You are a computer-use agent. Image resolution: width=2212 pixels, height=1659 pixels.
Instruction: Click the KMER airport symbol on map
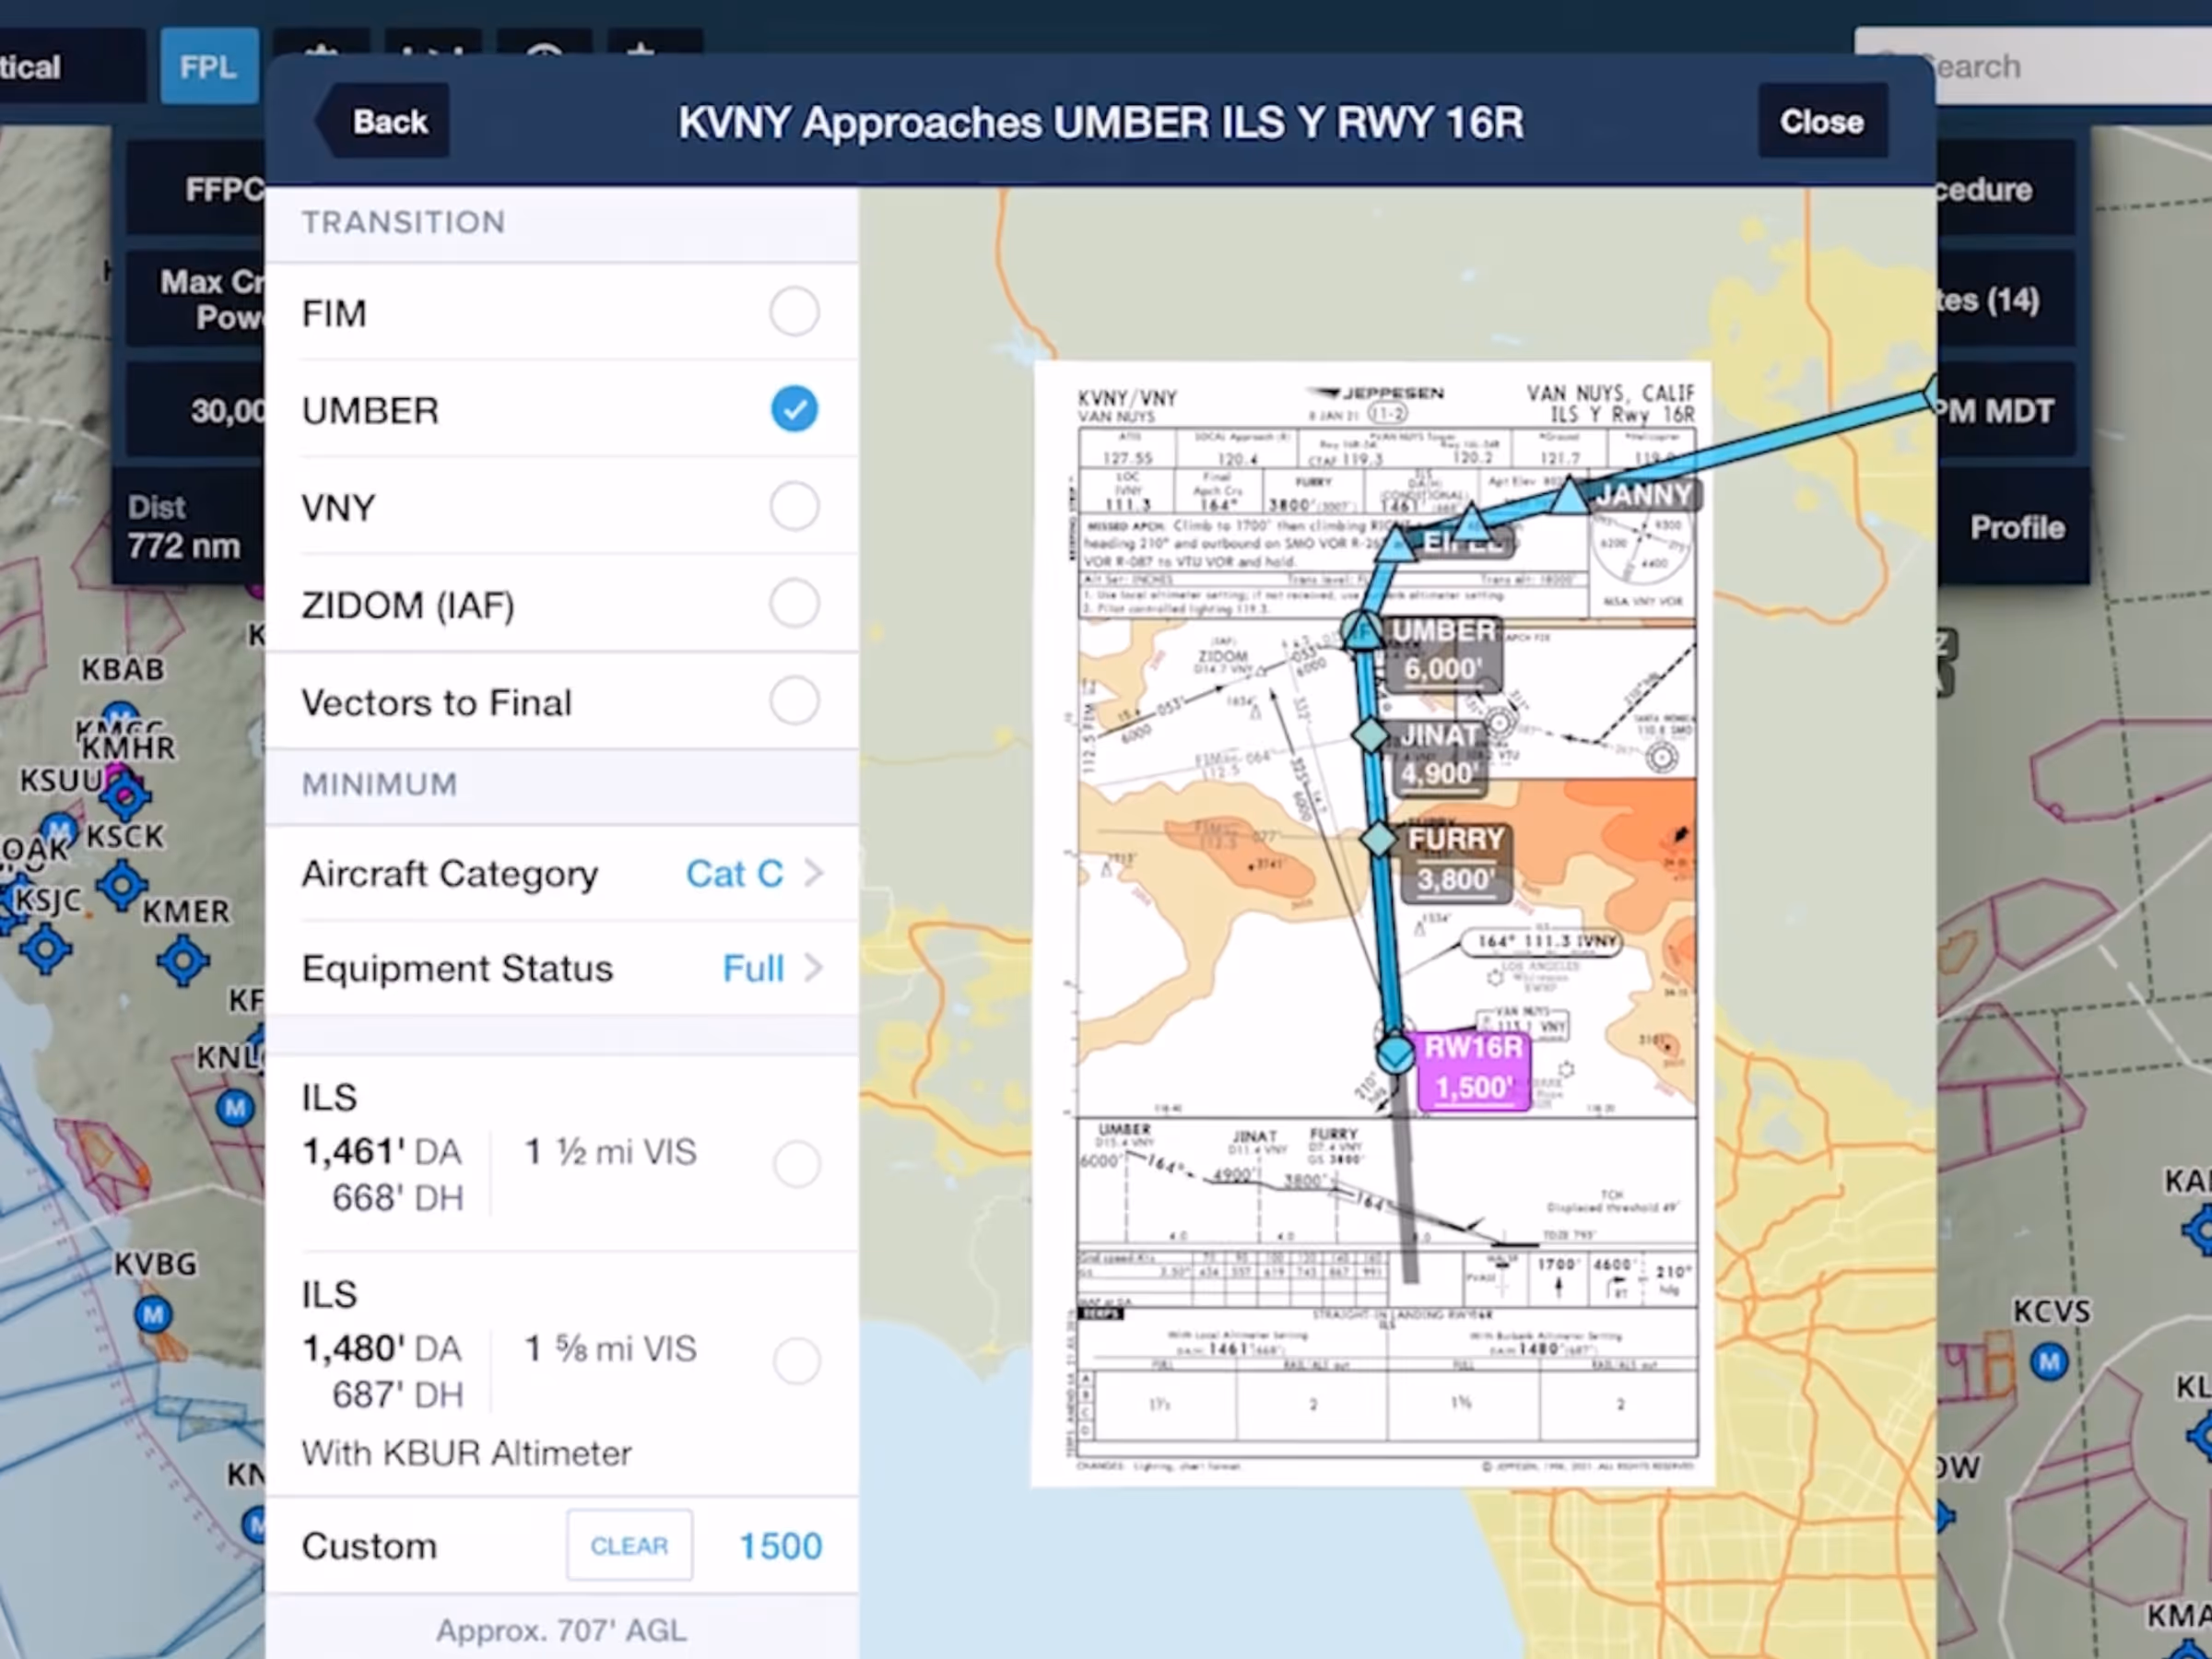pos(183,960)
